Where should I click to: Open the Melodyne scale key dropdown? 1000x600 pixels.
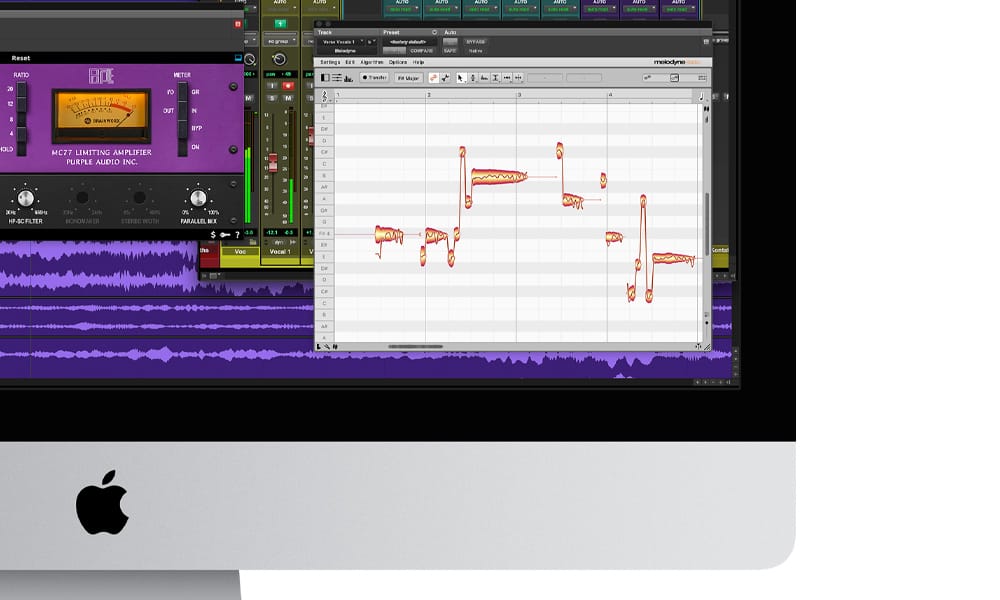coord(408,78)
